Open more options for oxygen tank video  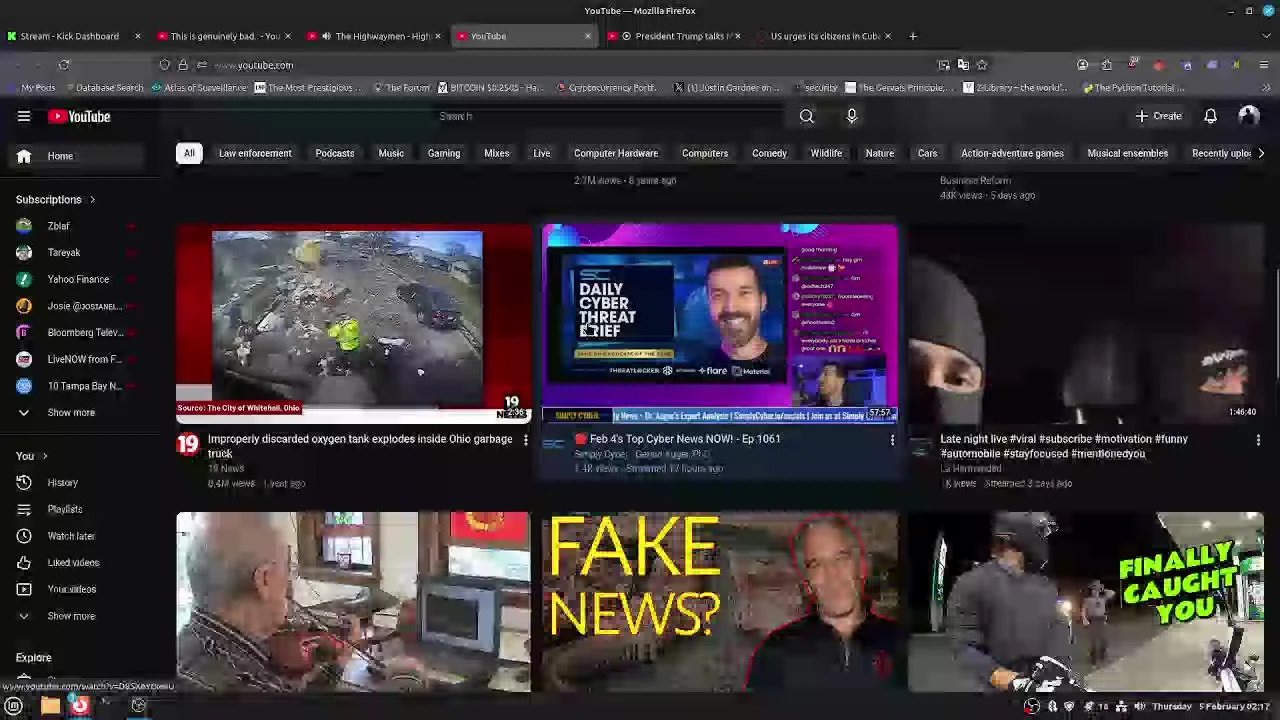[x=525, y=439]
